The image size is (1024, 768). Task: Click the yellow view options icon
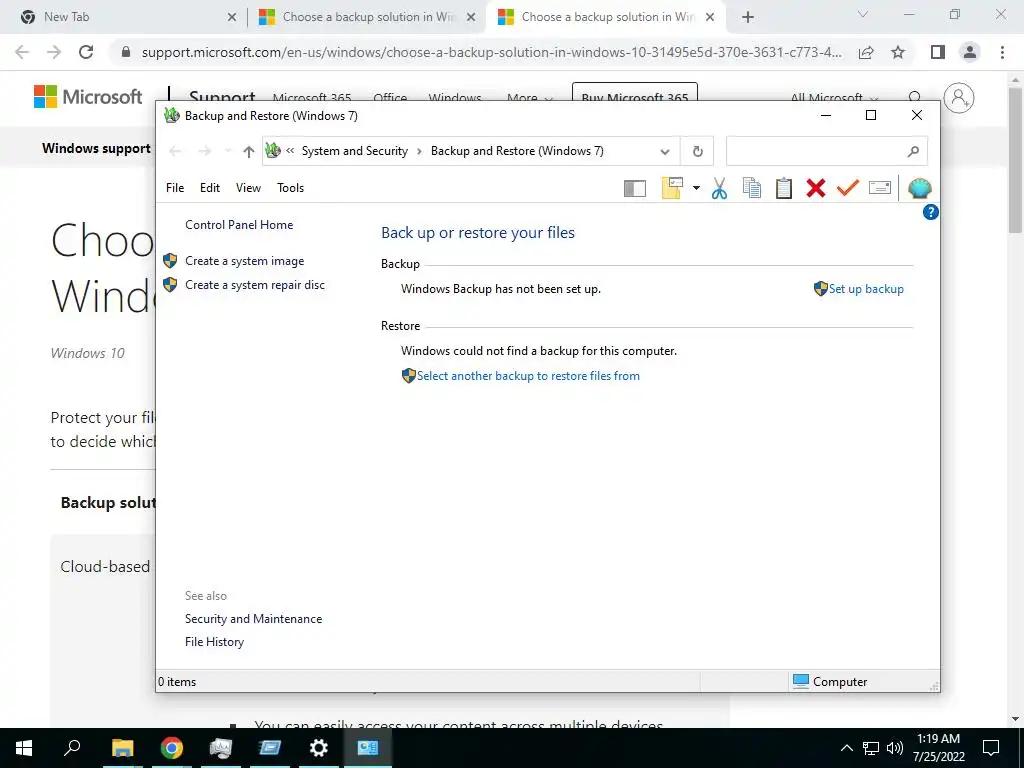pyautogui.click(x=672, y=188)
